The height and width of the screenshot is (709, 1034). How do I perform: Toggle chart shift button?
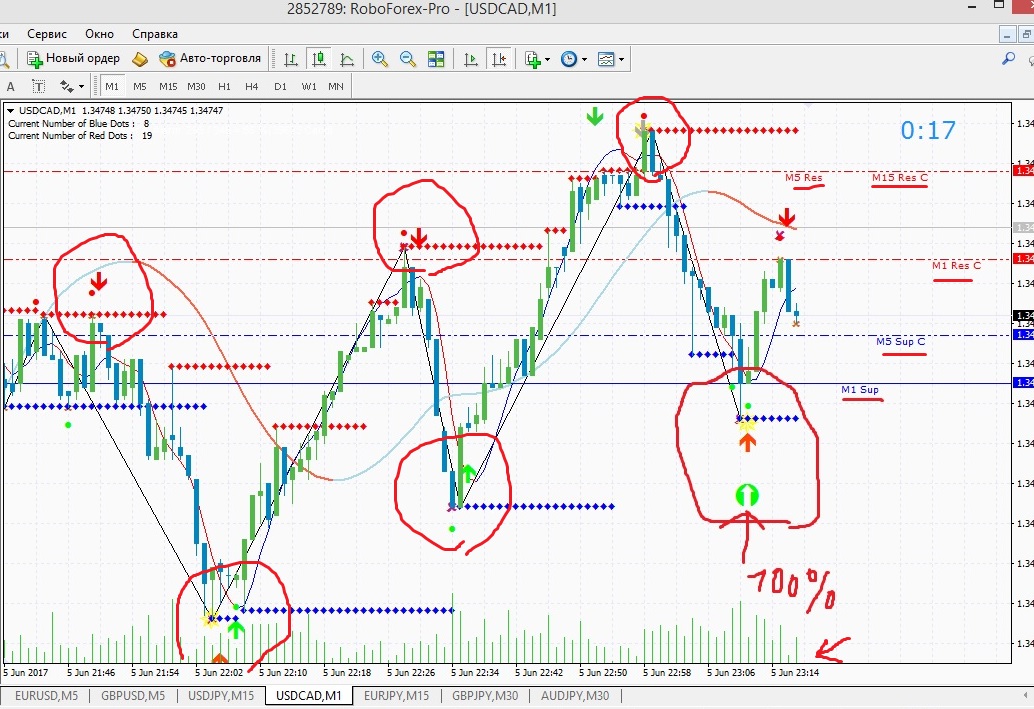[499, 59]
